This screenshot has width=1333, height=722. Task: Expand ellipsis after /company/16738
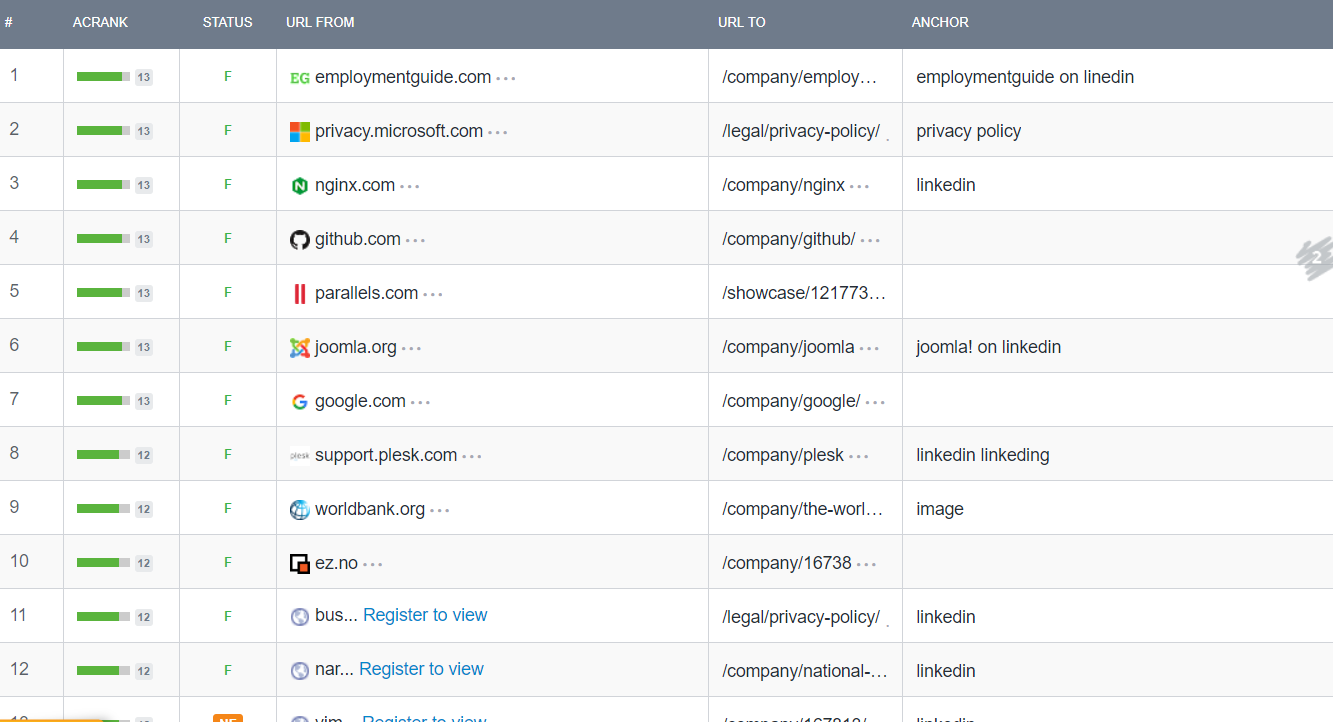[867, 564]
